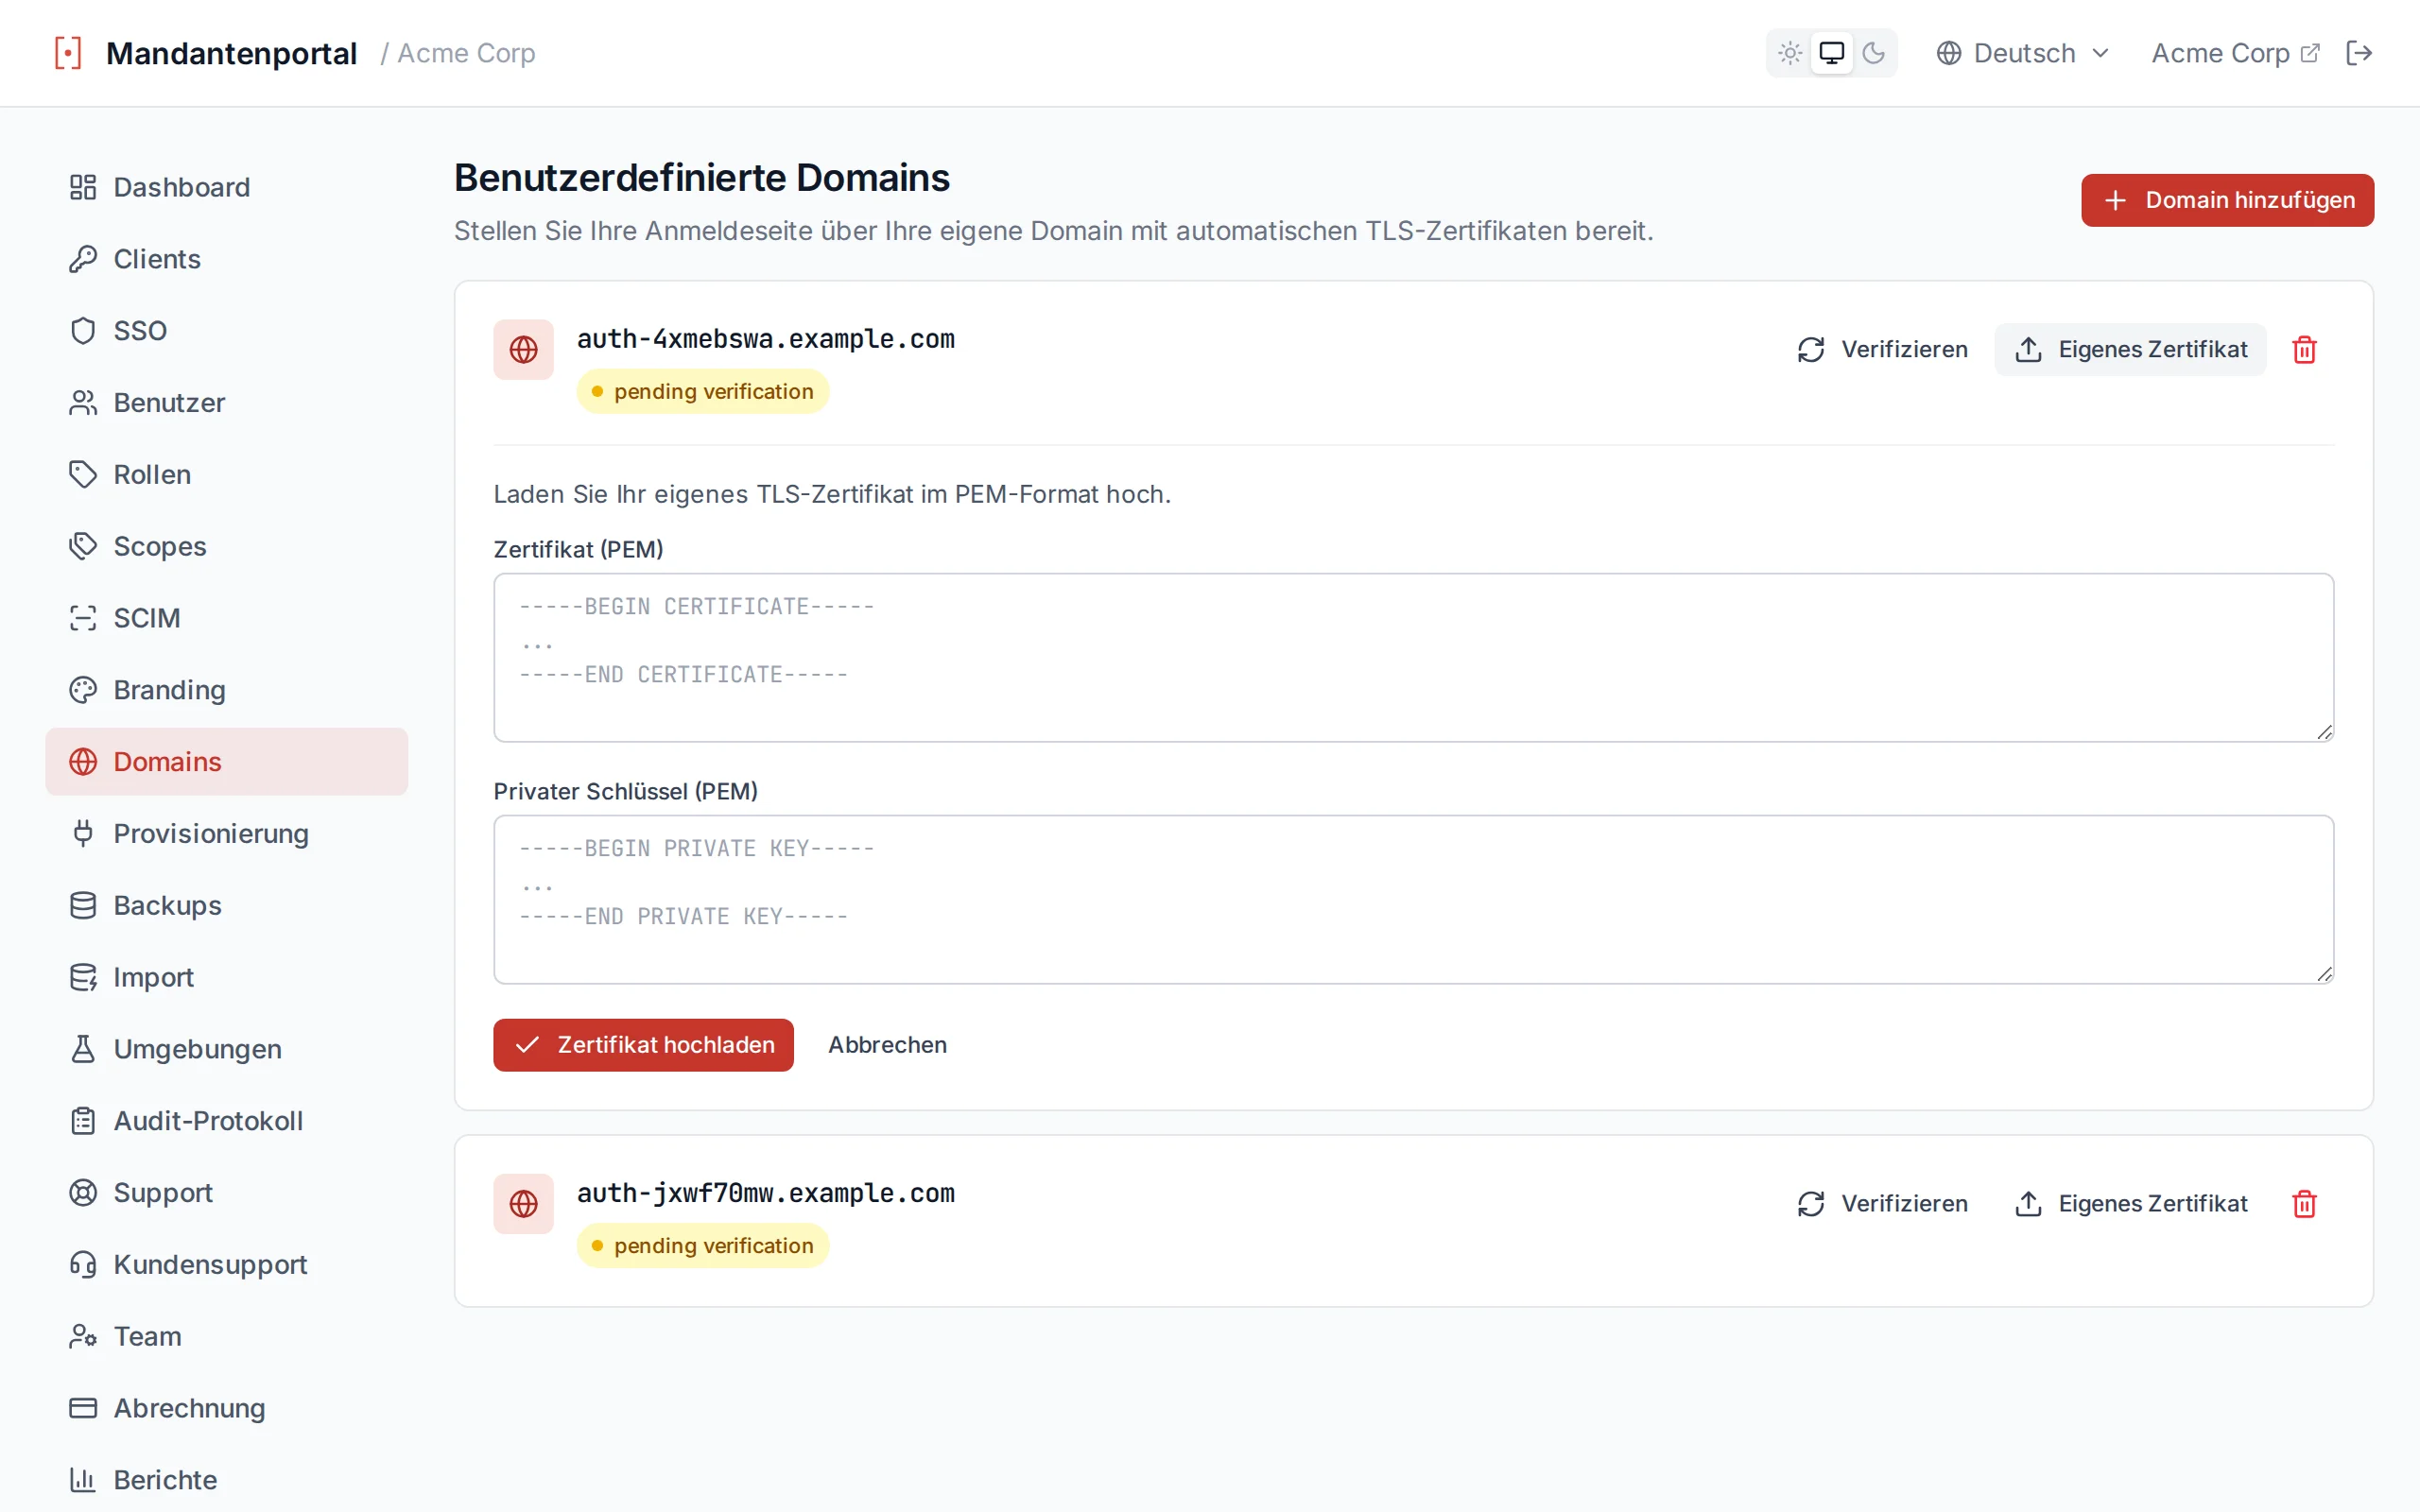Click the Benutzerdefinierte Domains heading
The width and height of the screenshot is (2420, 1512).
click(x=701, y=177)
